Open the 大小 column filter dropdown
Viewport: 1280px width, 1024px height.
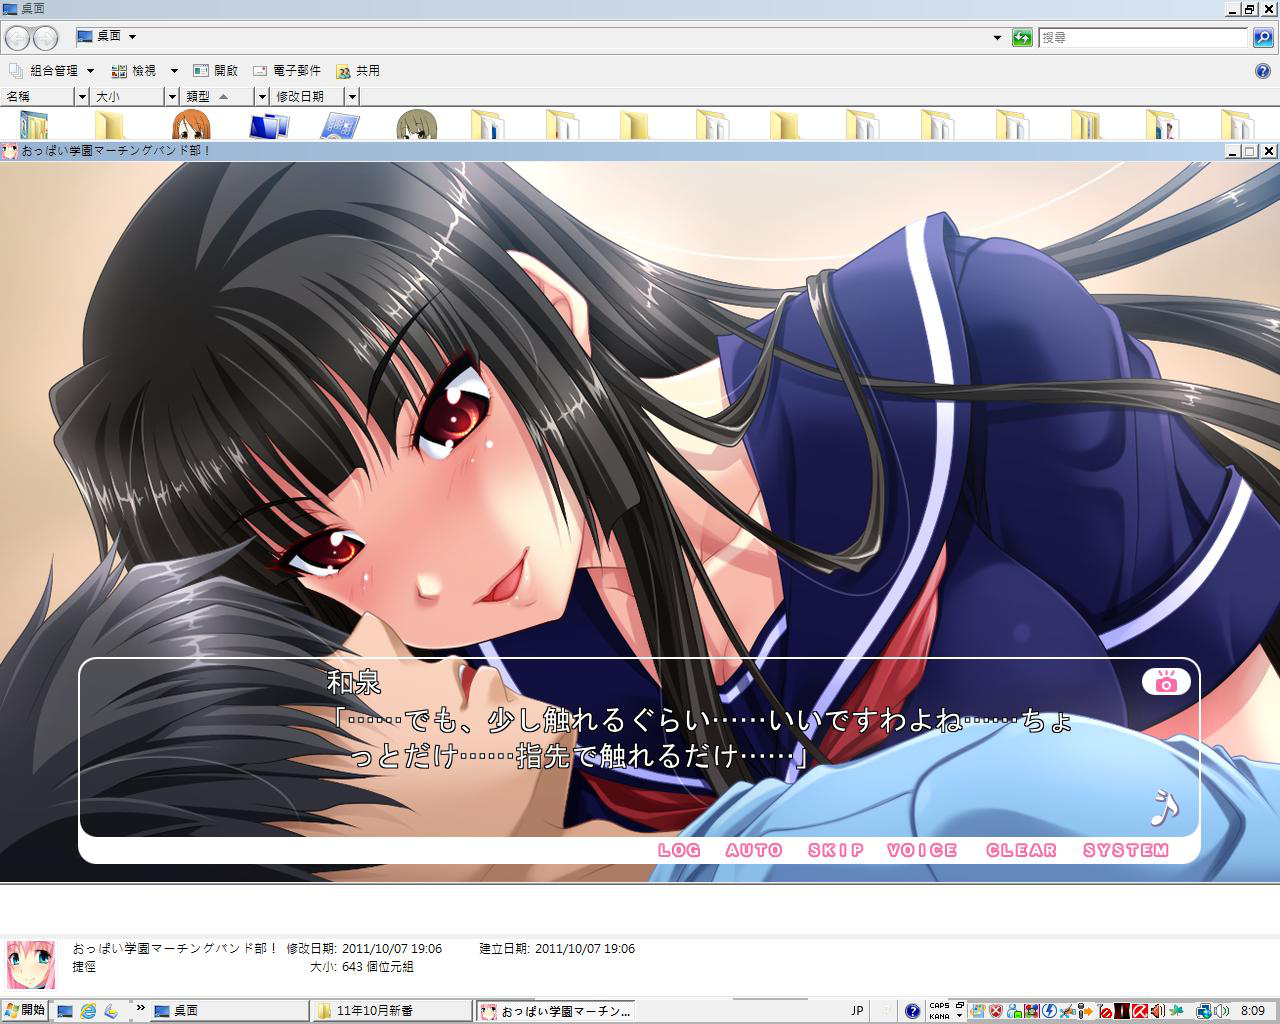(x=172, y=96)
